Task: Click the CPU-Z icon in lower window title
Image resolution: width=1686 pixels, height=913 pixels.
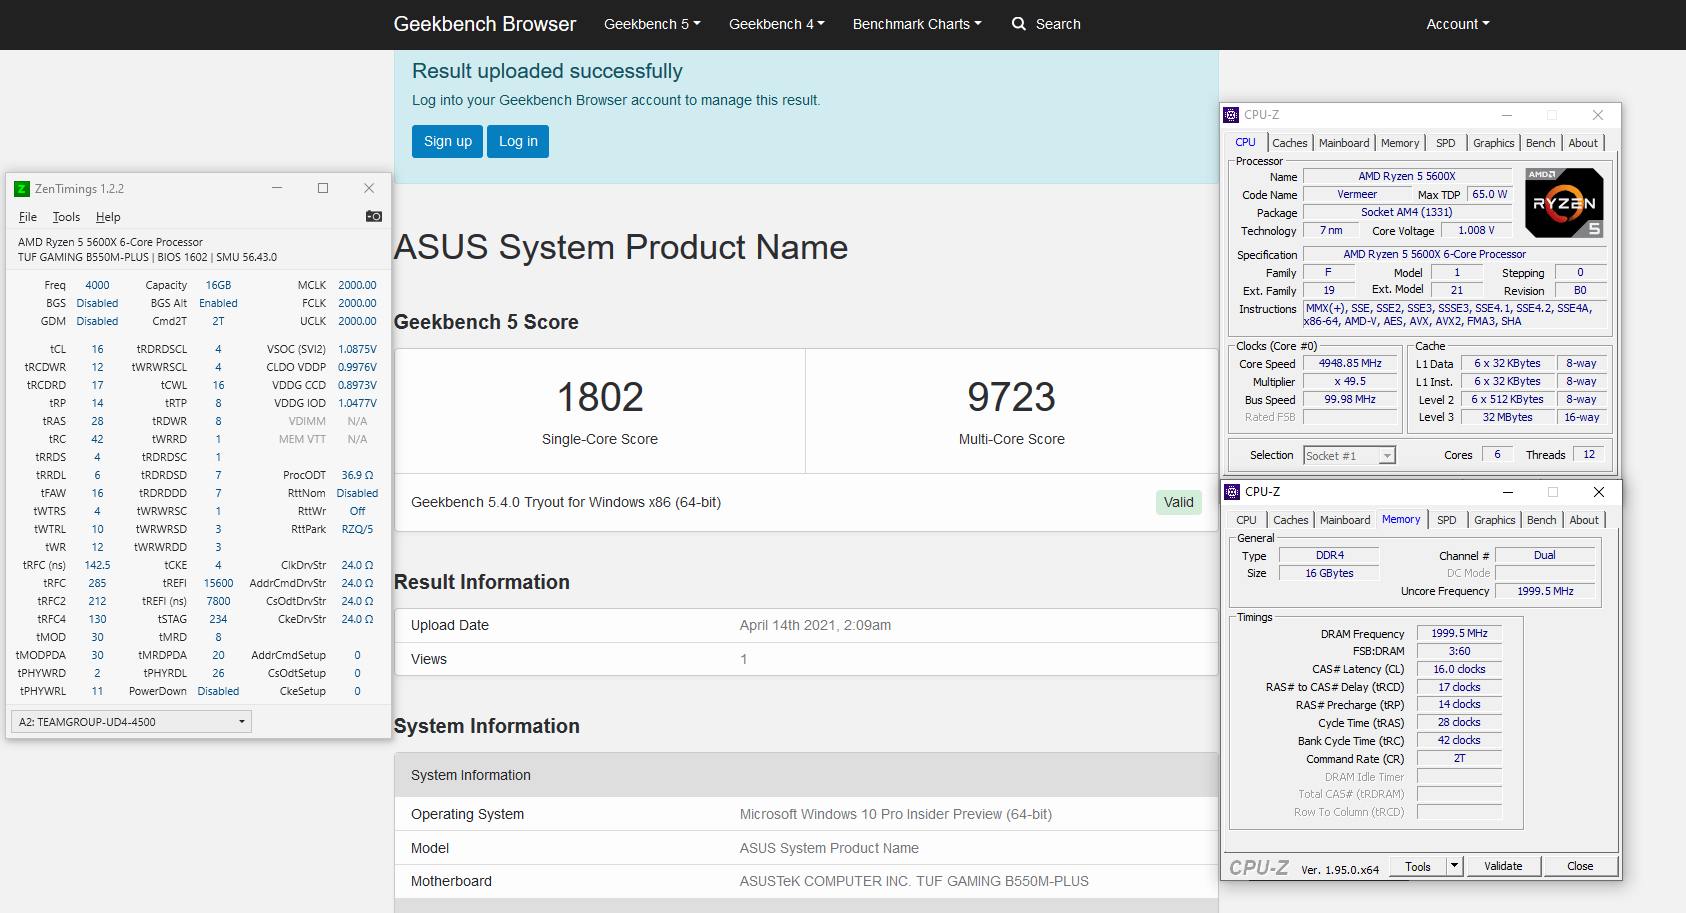Action: pyautogui.click(x=1232, y=492)
